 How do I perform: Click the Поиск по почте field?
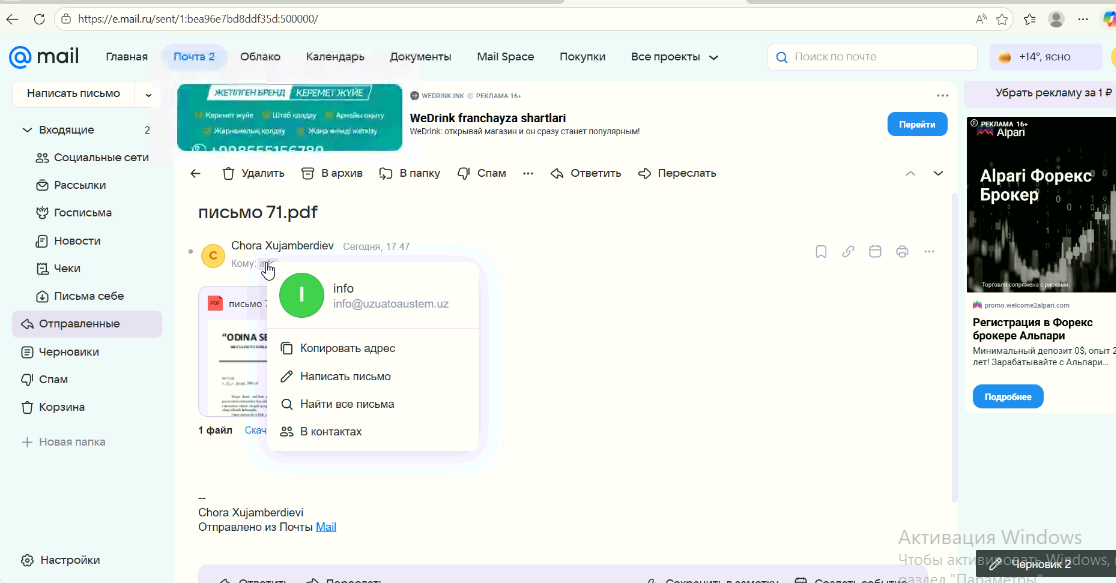(872, 57)
